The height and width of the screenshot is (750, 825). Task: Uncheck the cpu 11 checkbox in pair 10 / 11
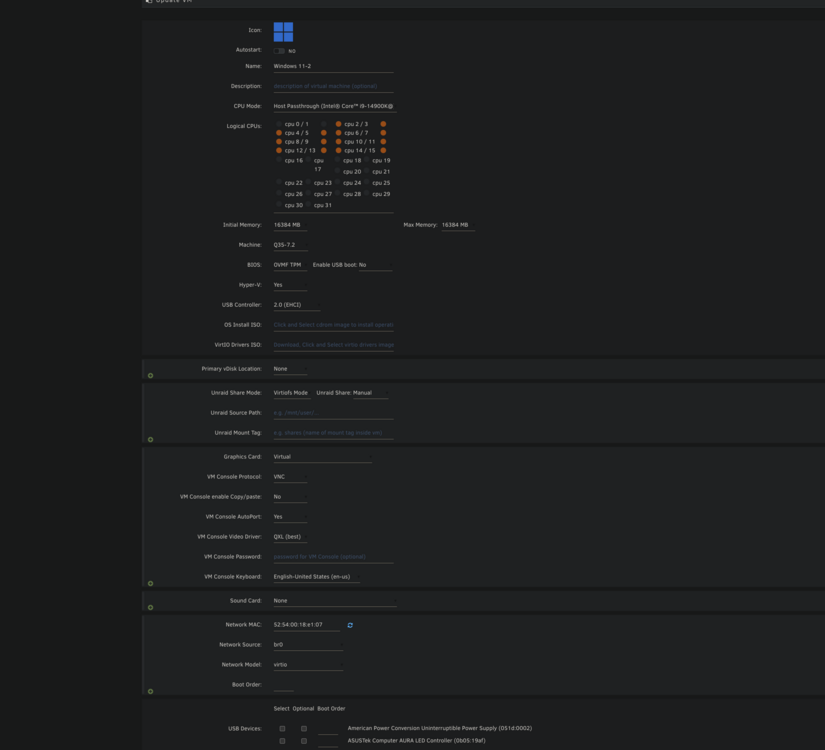[383, 142]
